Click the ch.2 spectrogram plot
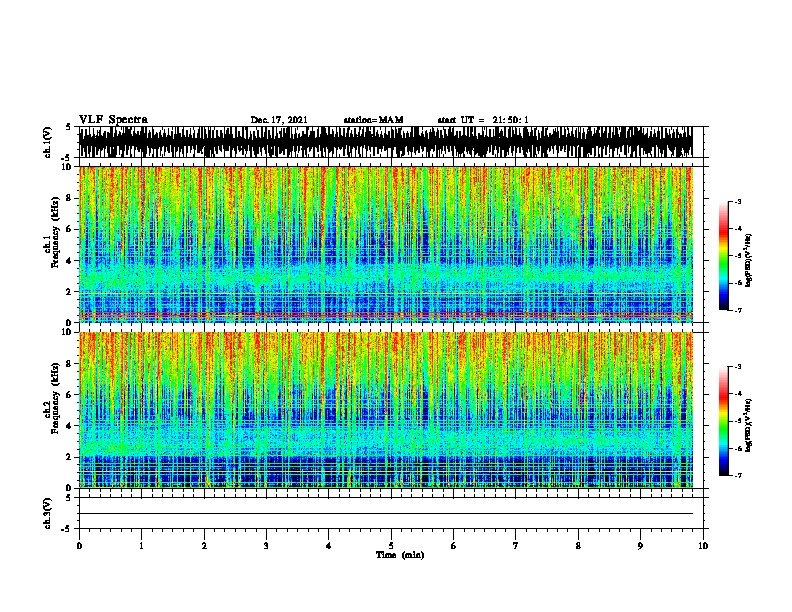Viewport: 792px width, 612px height. point(386,410)
